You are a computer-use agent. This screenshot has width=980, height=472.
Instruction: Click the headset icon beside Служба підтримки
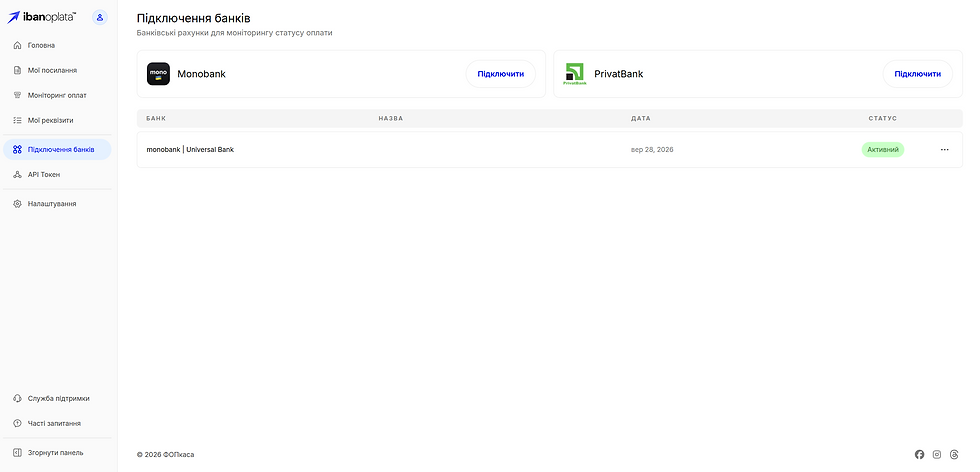pyautogui.click(x=18, y=398)
